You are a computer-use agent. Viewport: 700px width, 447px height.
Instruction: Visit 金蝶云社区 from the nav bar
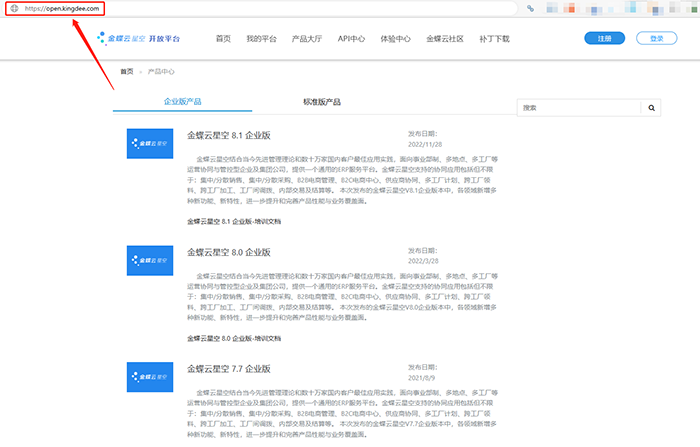click(445, 39)
